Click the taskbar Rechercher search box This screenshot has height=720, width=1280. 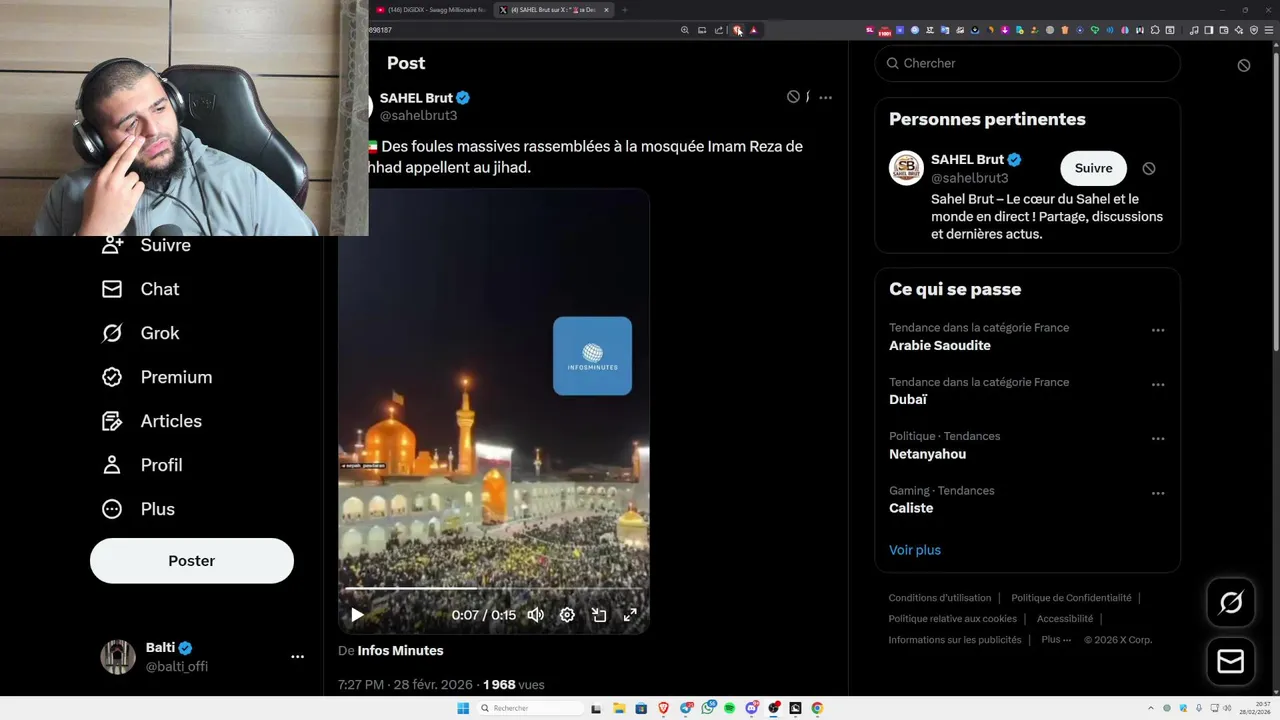coord(530,708)
